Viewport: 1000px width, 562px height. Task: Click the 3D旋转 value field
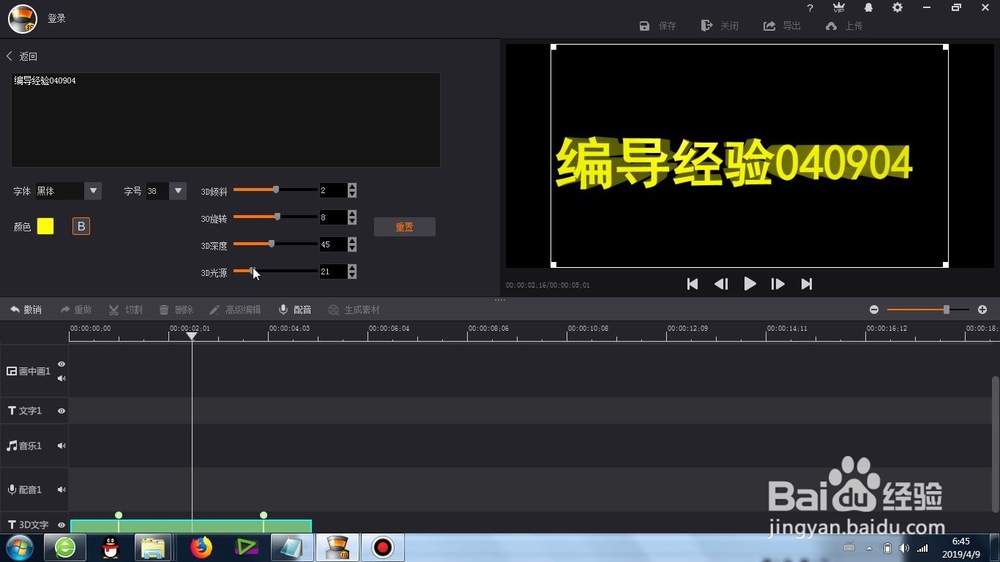tap(333, 218)
